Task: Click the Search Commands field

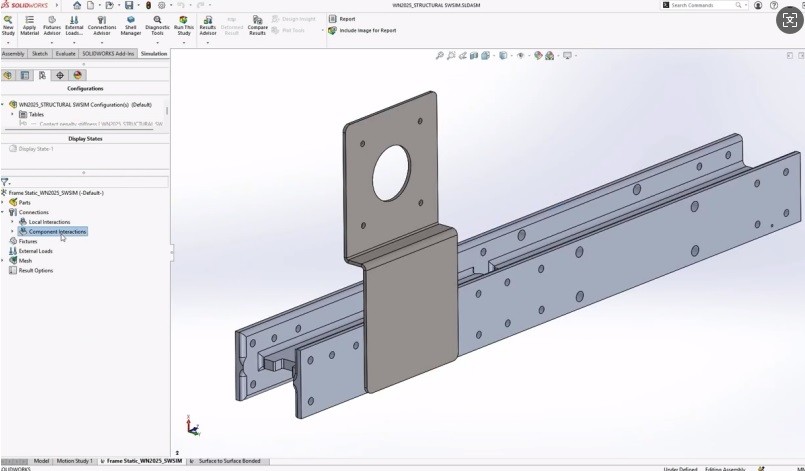Action: click(702, 5)
